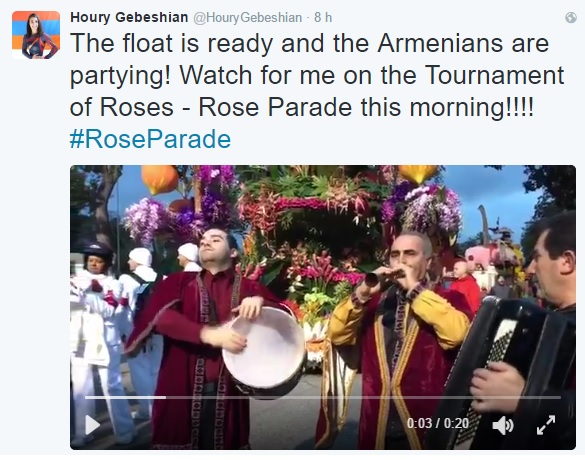Image resolution: width=585 pixels, height=460 pixels.
Task: Click the tweet text about the float
Action: click(x=317, y=75)
